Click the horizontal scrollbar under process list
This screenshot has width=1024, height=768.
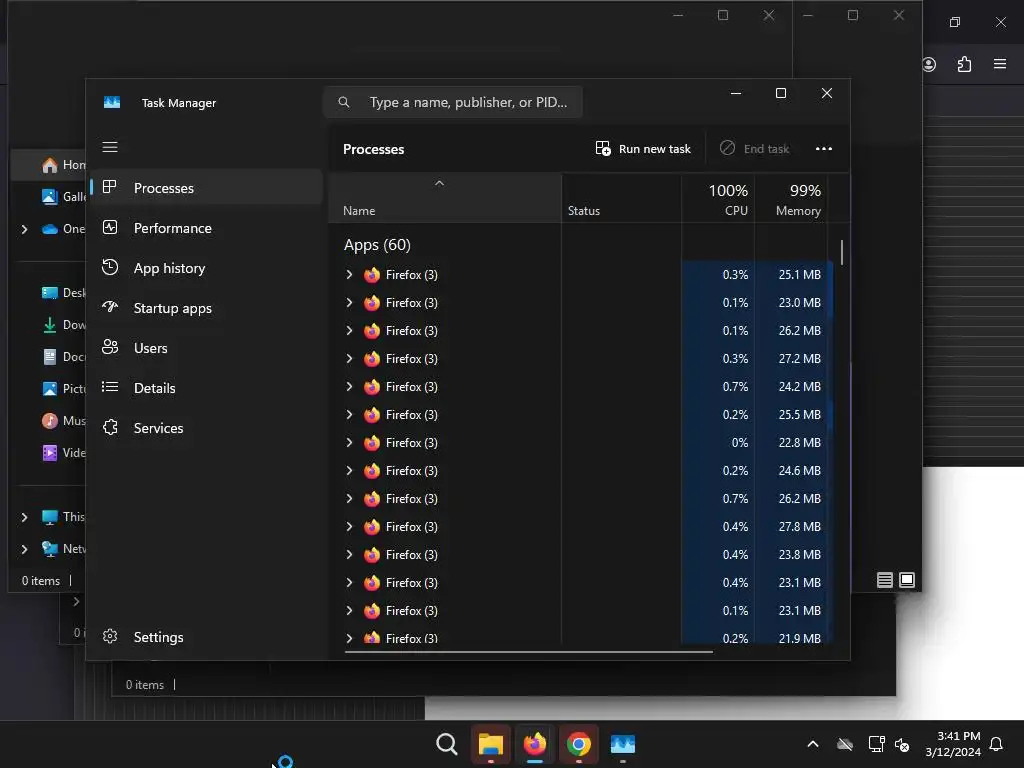tap(528, 651)
